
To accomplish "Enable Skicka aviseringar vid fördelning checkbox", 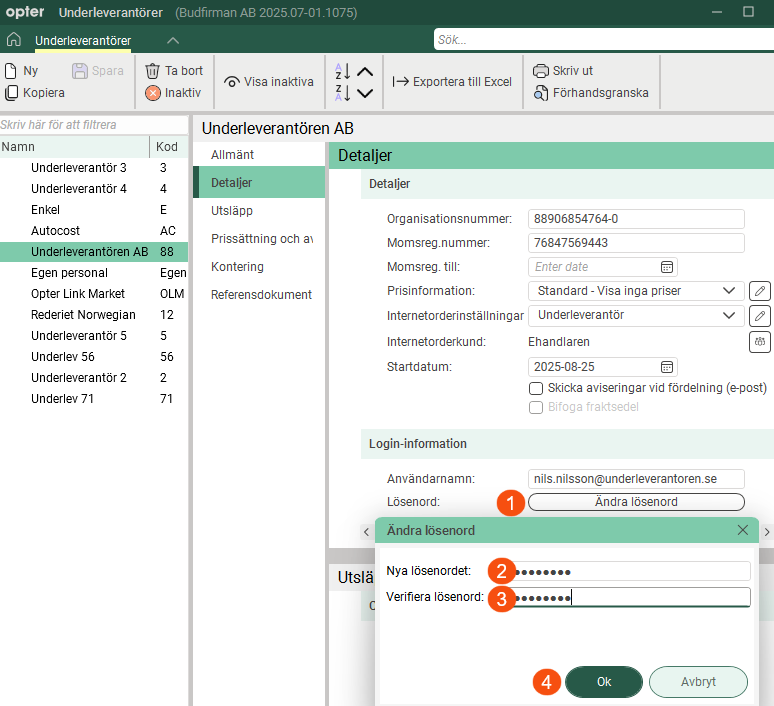I will 535,388.
